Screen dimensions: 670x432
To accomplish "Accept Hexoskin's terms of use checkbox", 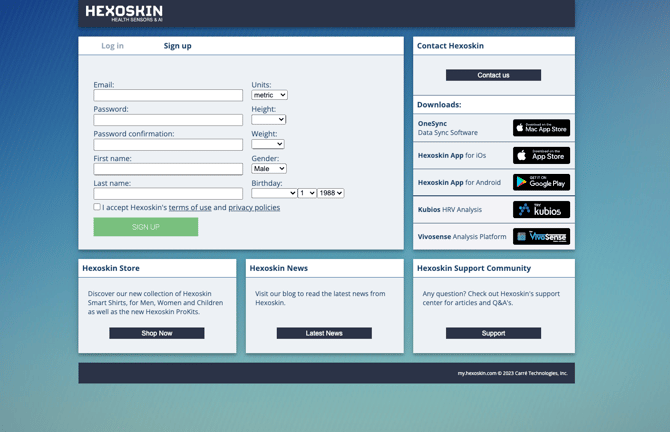I will pos(97,207).
